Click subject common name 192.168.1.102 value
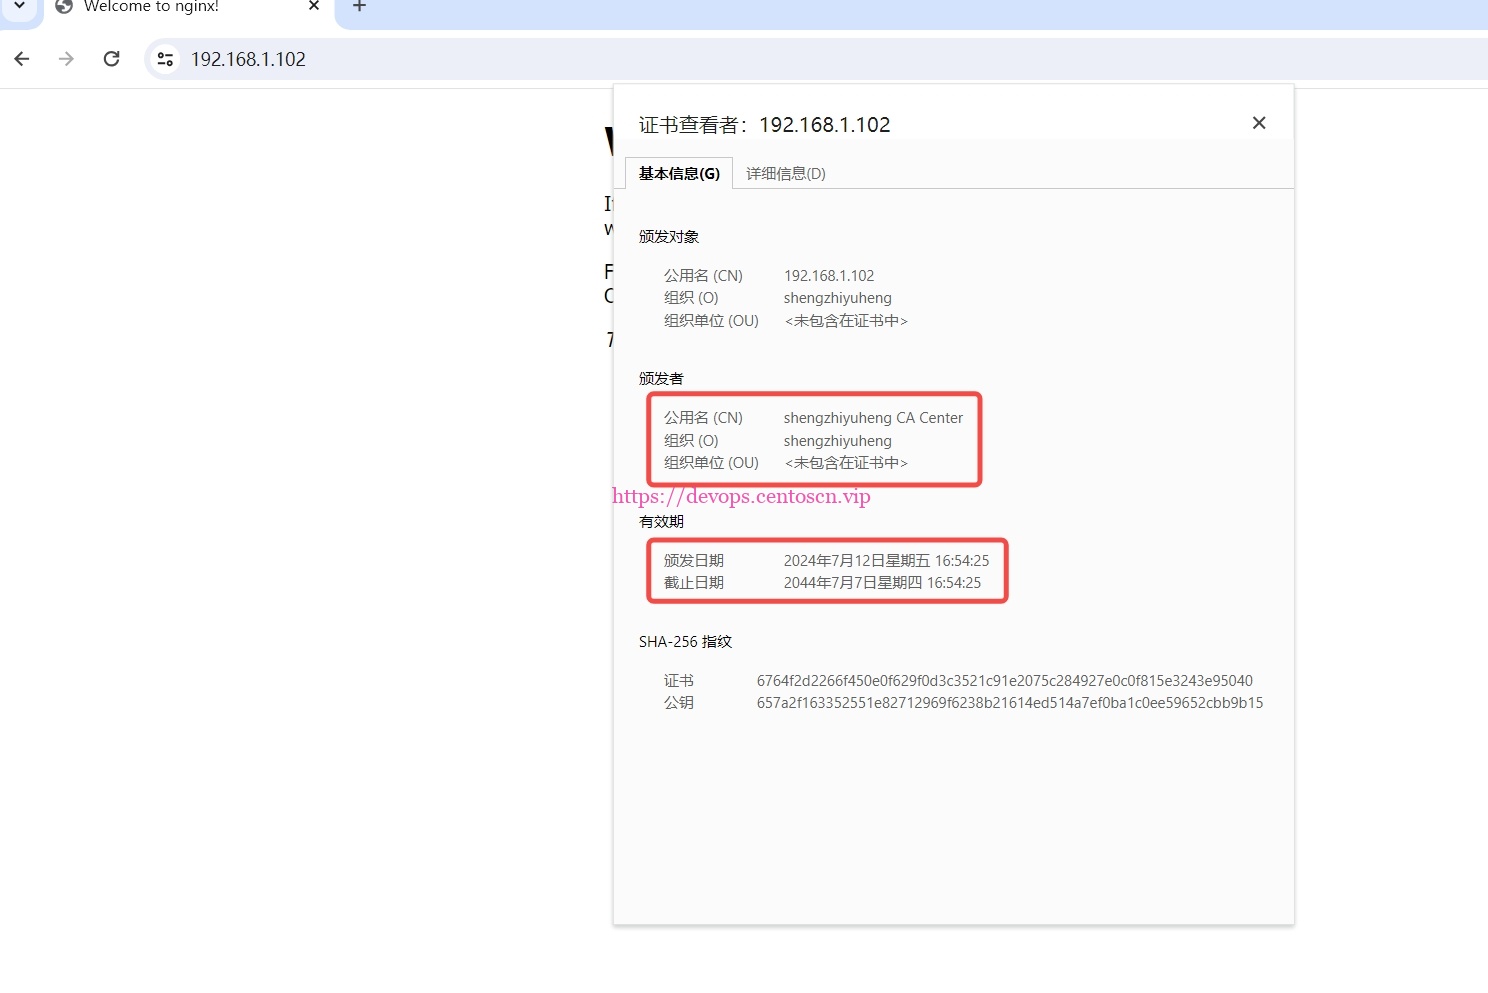This screenshot has width=1488, height=993. tap(829, 276)
